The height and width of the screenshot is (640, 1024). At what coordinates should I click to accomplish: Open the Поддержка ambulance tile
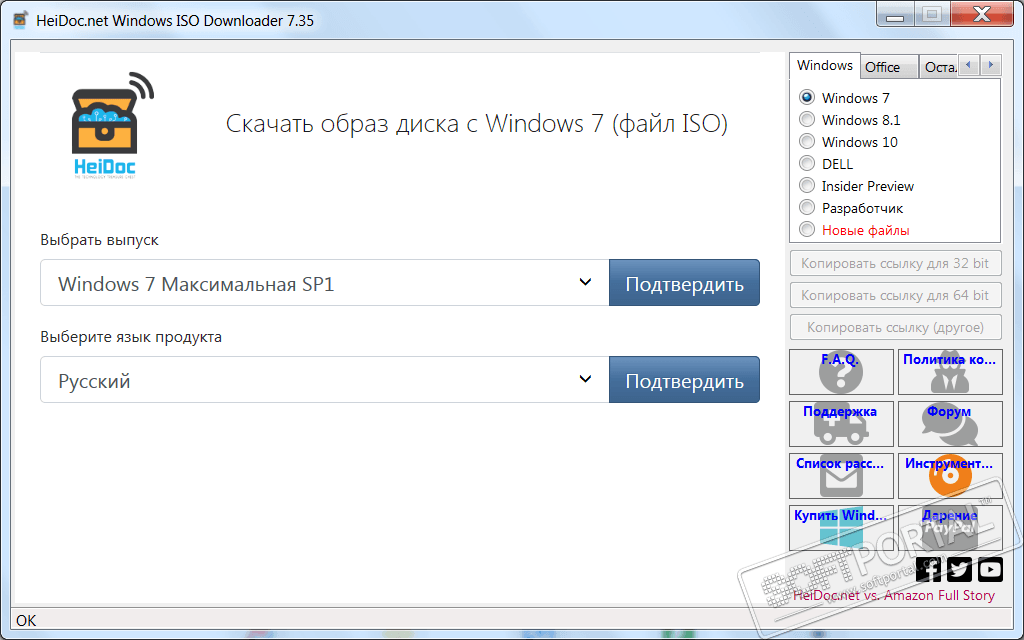(841, 424)
